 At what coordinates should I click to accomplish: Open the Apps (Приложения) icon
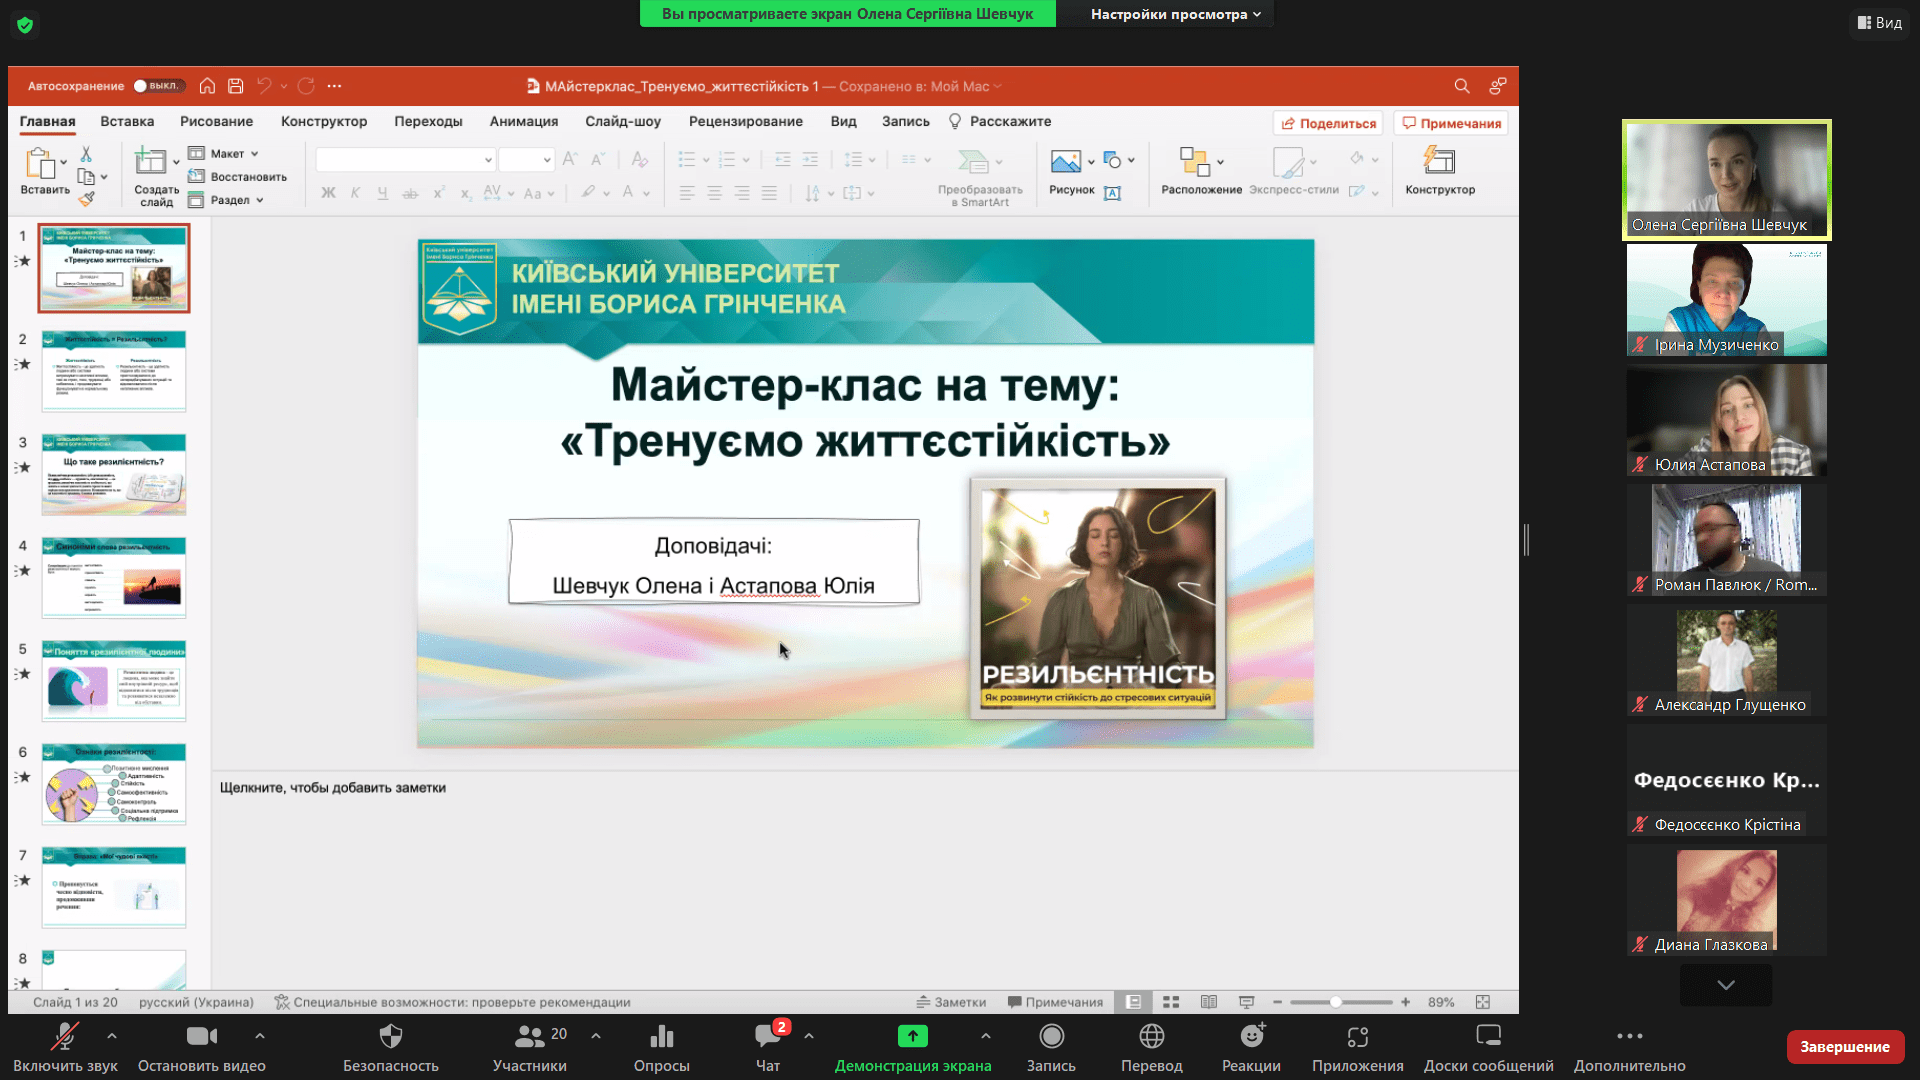click(1357, 1037)
